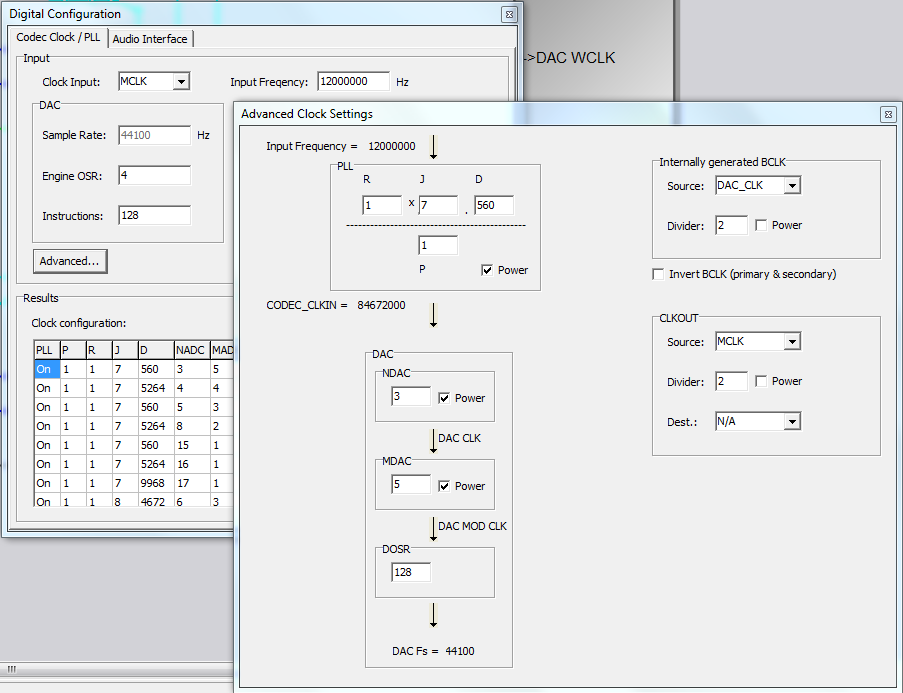Click the horizontal scrollbar at bottom left
Screen dimensions: 903x693
tap(117, 669)
